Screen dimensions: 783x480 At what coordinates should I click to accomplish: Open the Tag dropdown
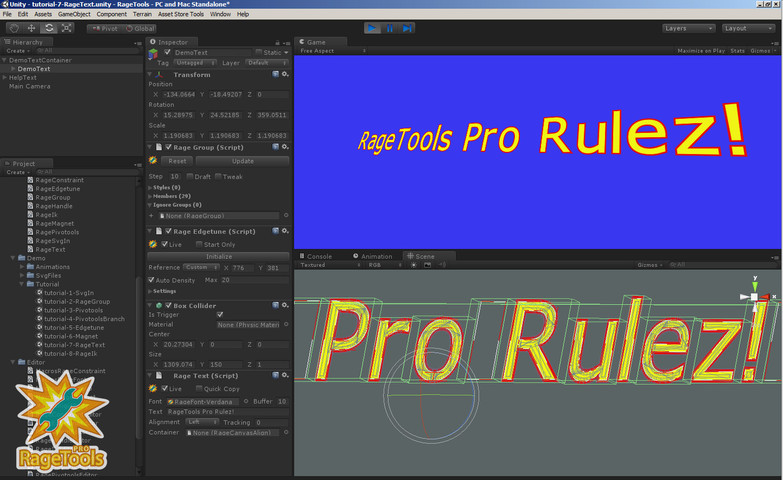click(x=195, y=63)
